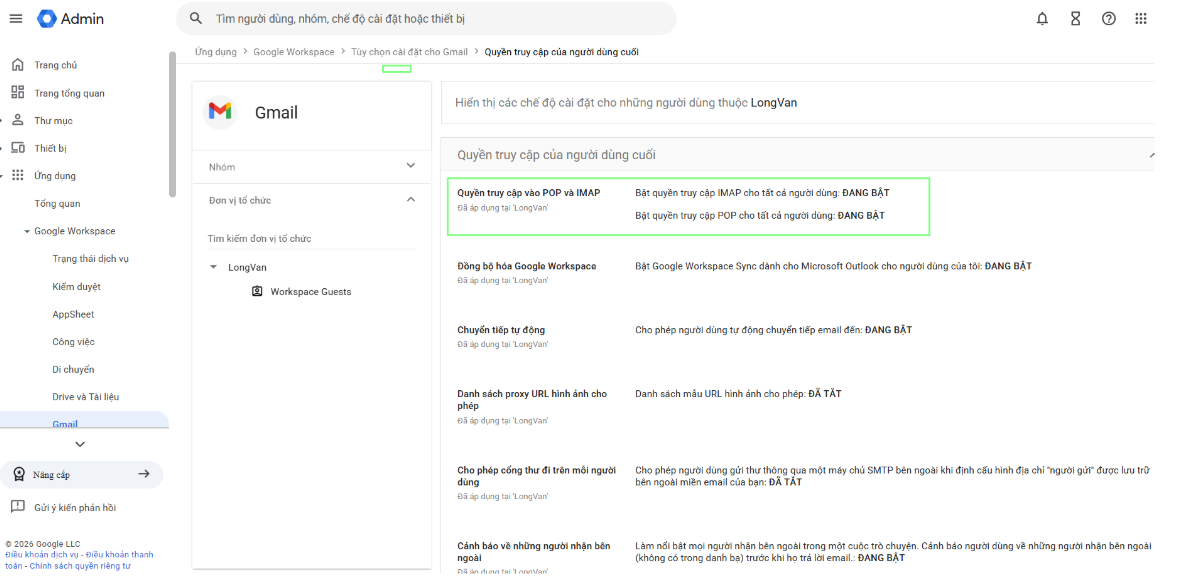Open Tổng quan under Ứng dụng
Screen dimensions: 1199x585
[x=57, y=203]
